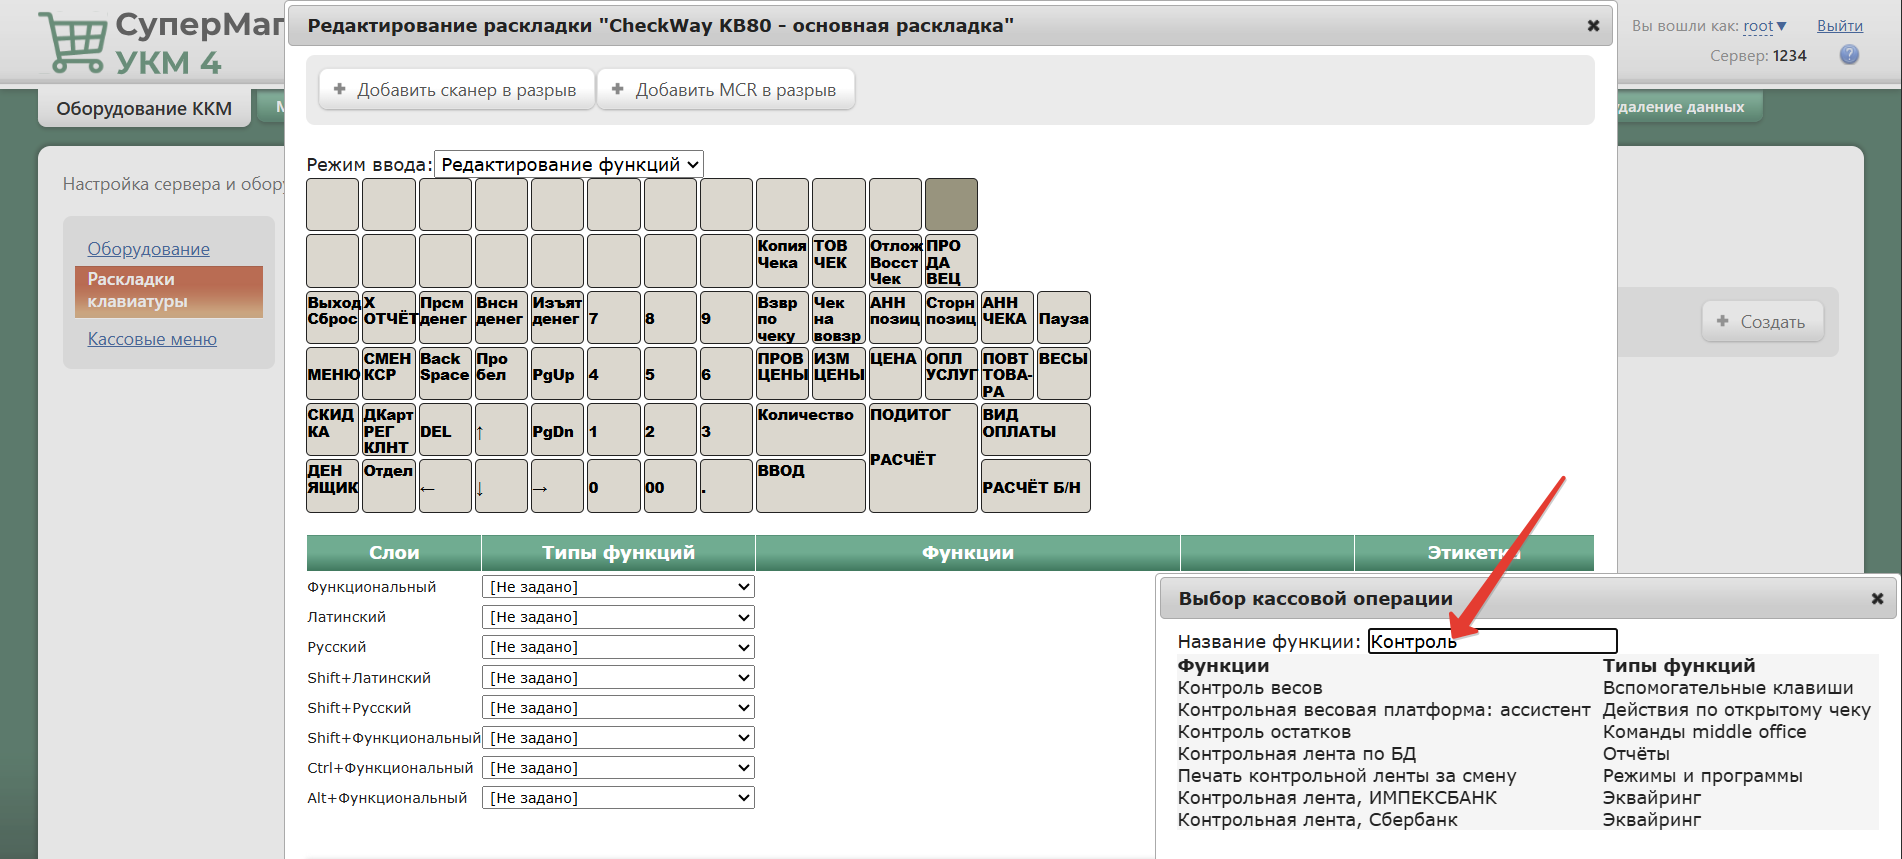This screenshot has height=859, width=1902.
Task: Click Добавить сканер в разрыв button
Action: click(456, 90)
